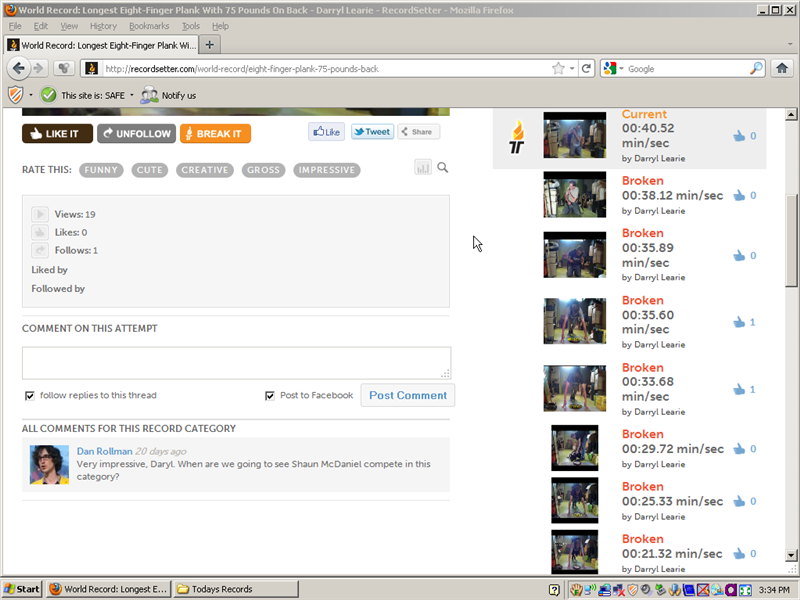Image resolution: width=800 pixels, height=600 pixels.
Task: Click thumbs-up icon for 00:35.89 record
Action: pos(739,256)
